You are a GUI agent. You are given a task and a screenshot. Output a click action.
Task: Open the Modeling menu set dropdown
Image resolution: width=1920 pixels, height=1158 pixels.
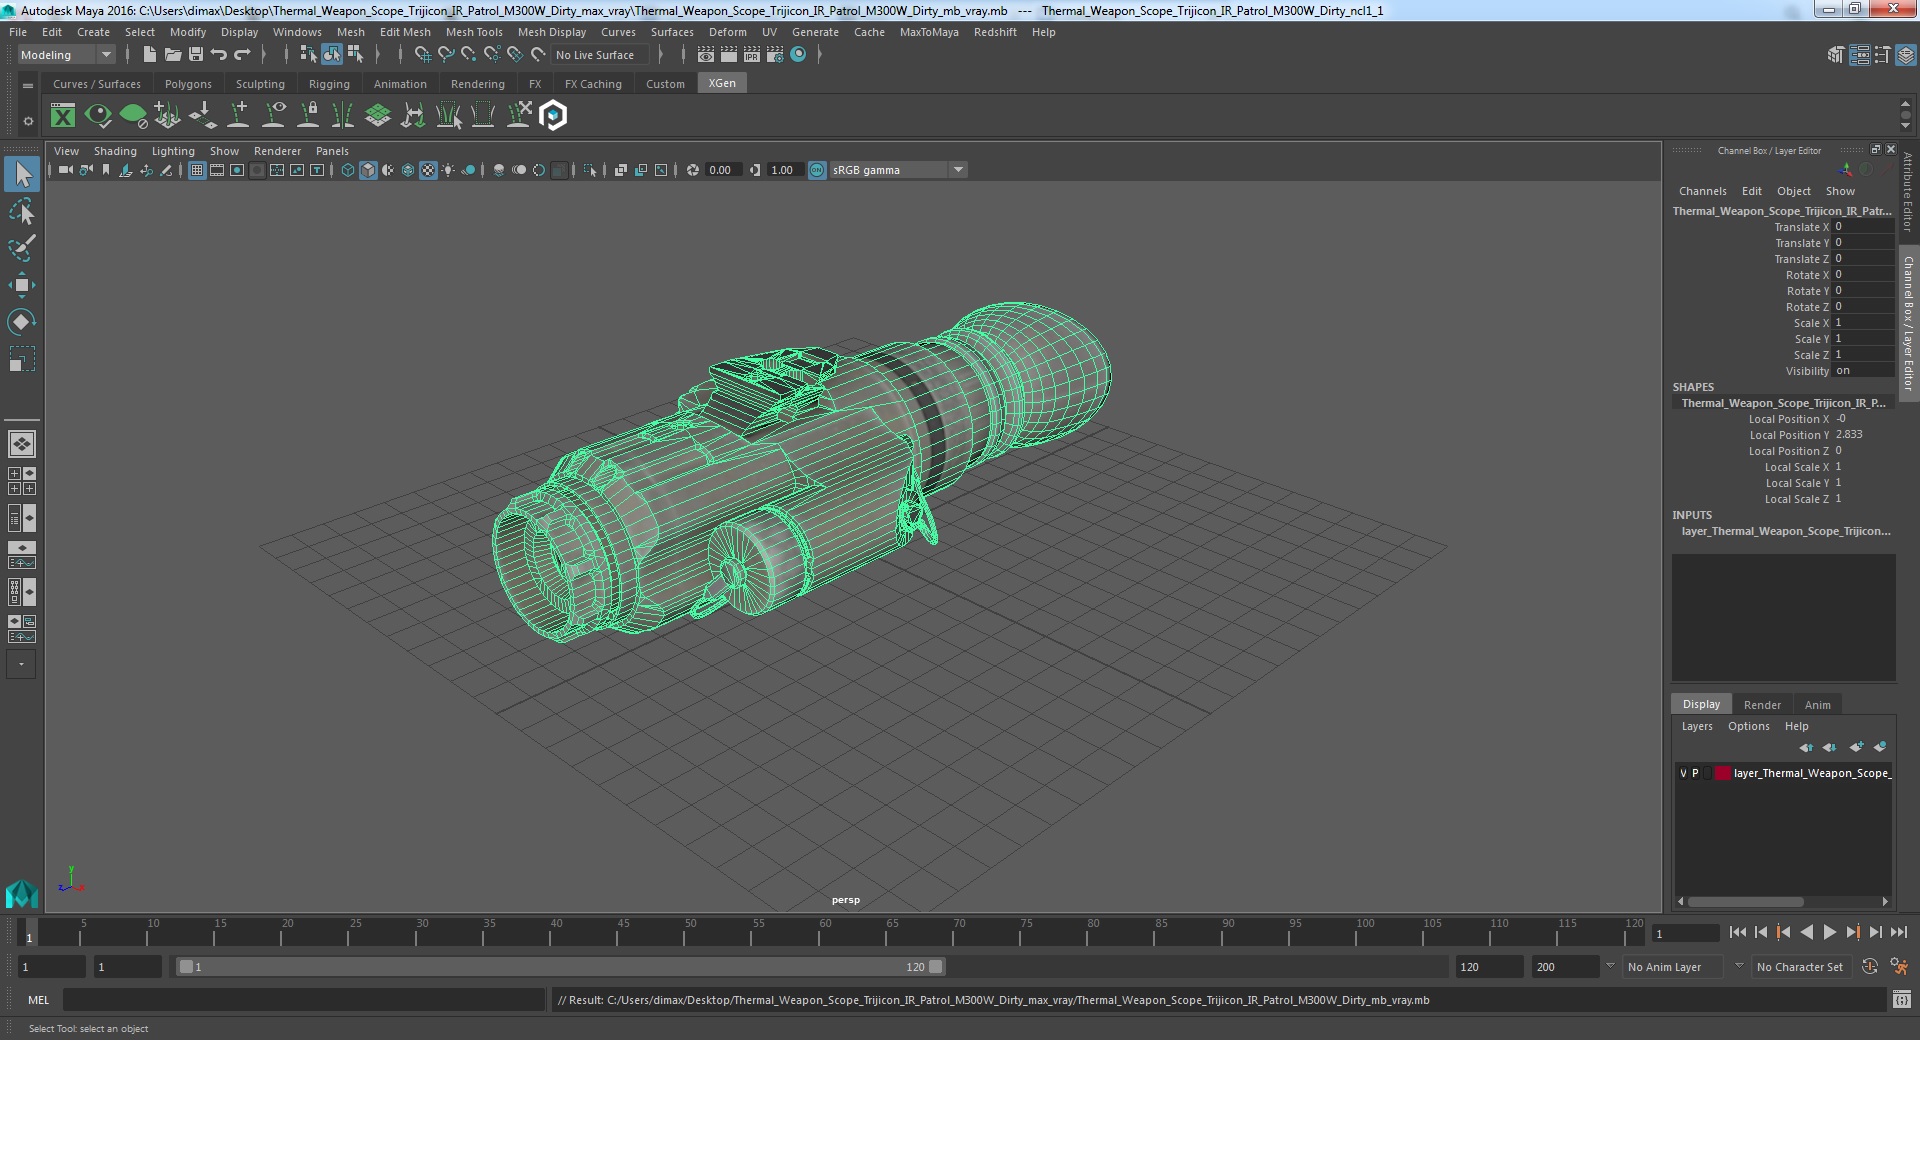(66, 55)
